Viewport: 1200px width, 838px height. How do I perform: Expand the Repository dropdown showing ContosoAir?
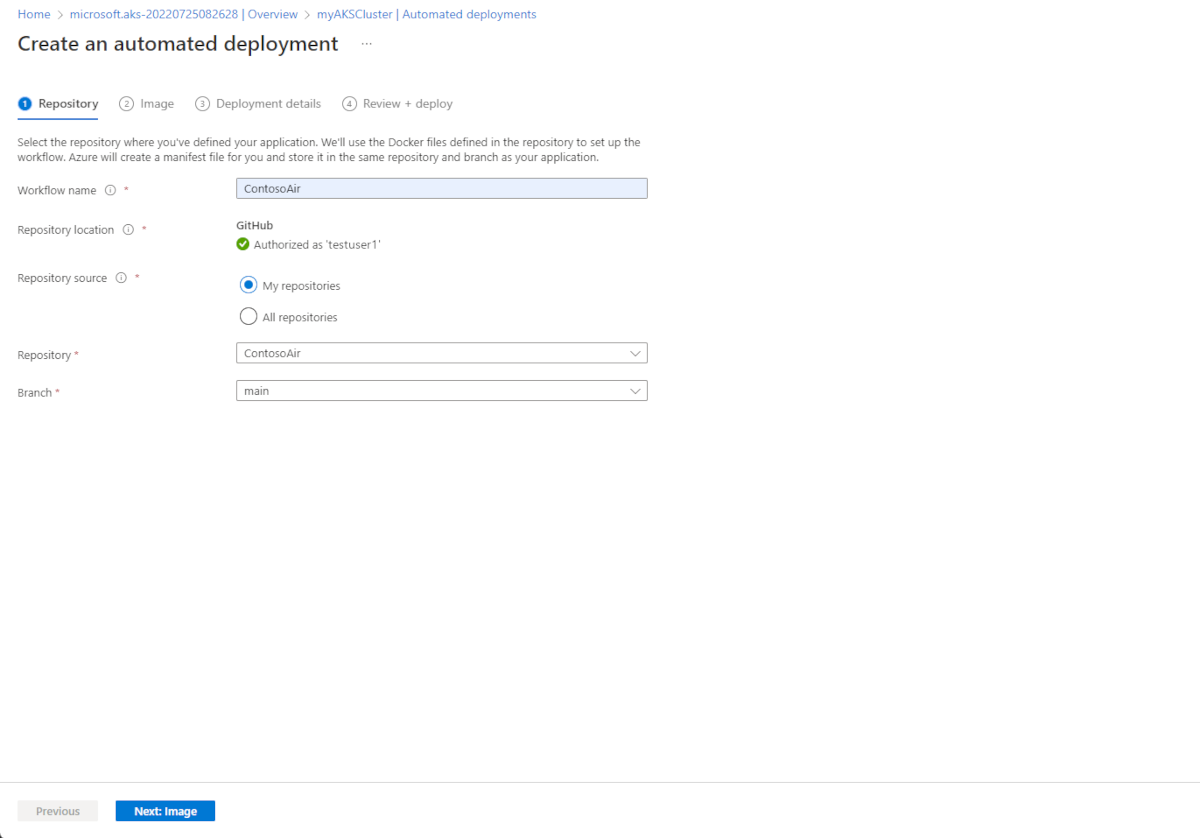pyautogui.click(x=441, y=353)
